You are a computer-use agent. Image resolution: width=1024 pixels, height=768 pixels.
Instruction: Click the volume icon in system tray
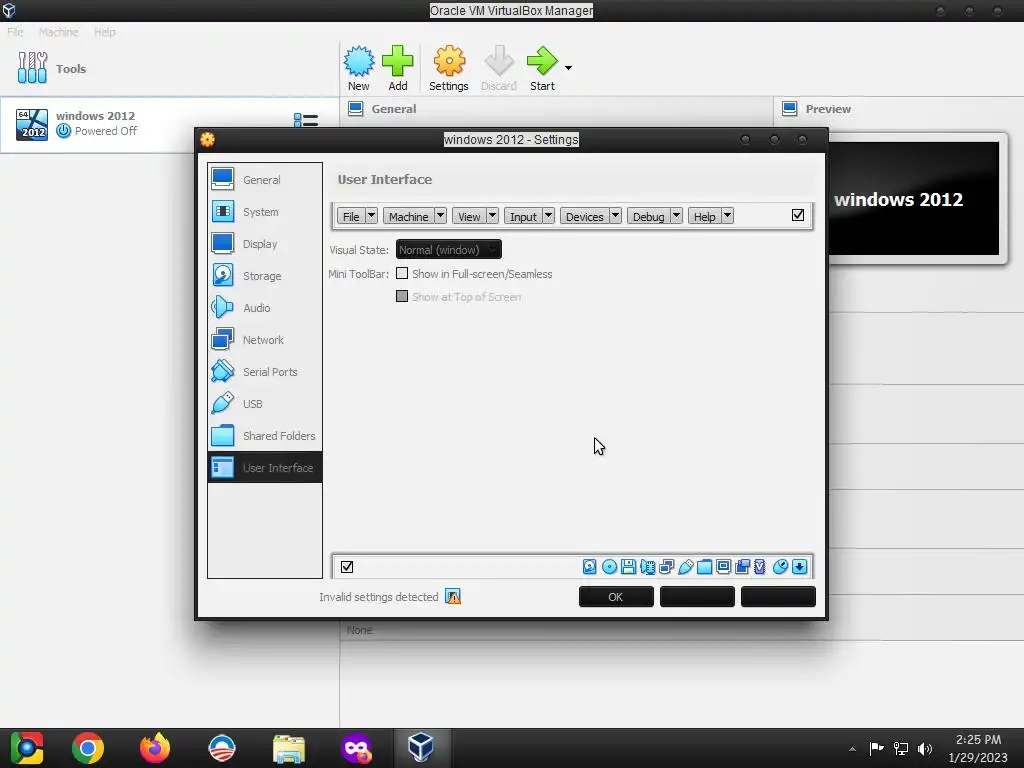tap(925, 748)
